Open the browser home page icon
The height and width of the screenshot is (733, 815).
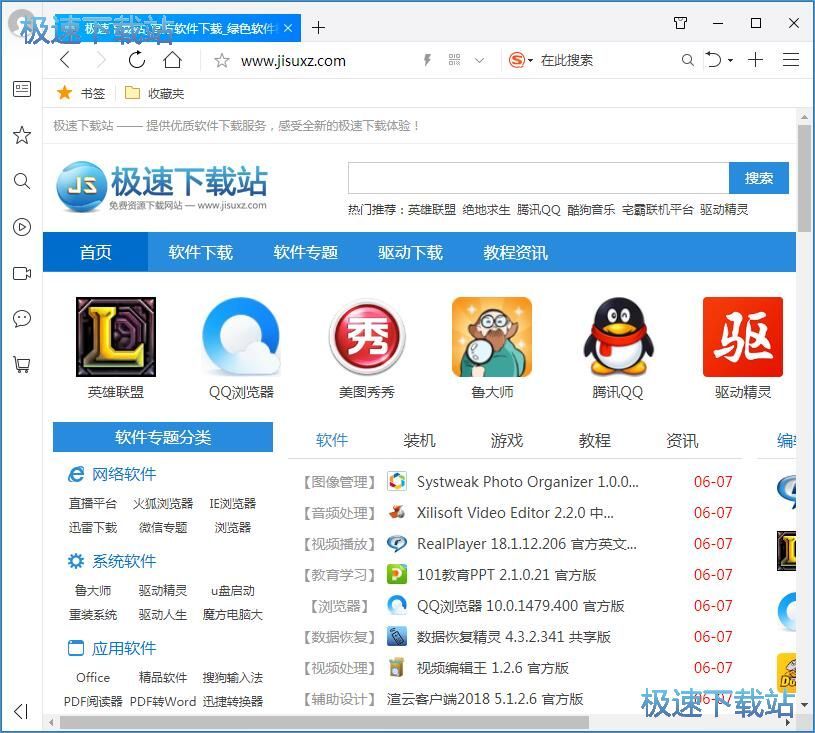coord(173,60)
